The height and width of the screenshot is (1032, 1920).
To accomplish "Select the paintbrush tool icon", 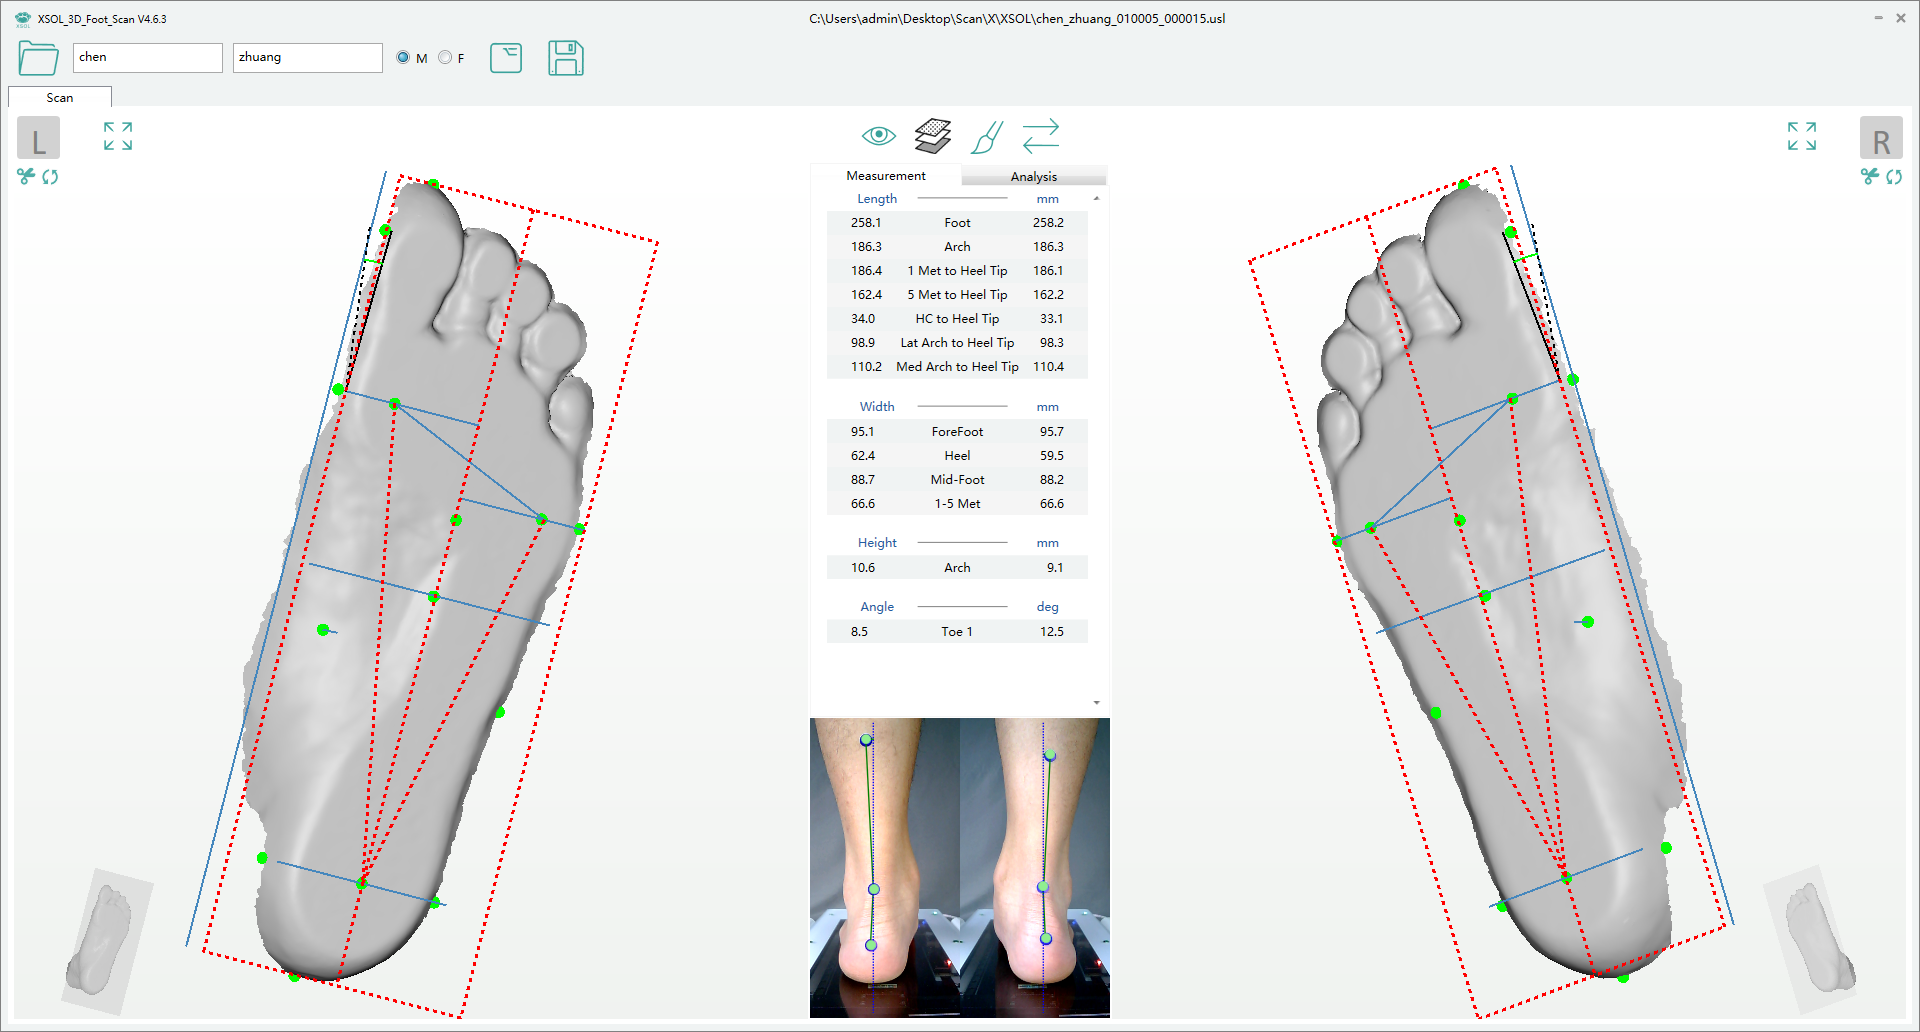I will click(986, 137).
